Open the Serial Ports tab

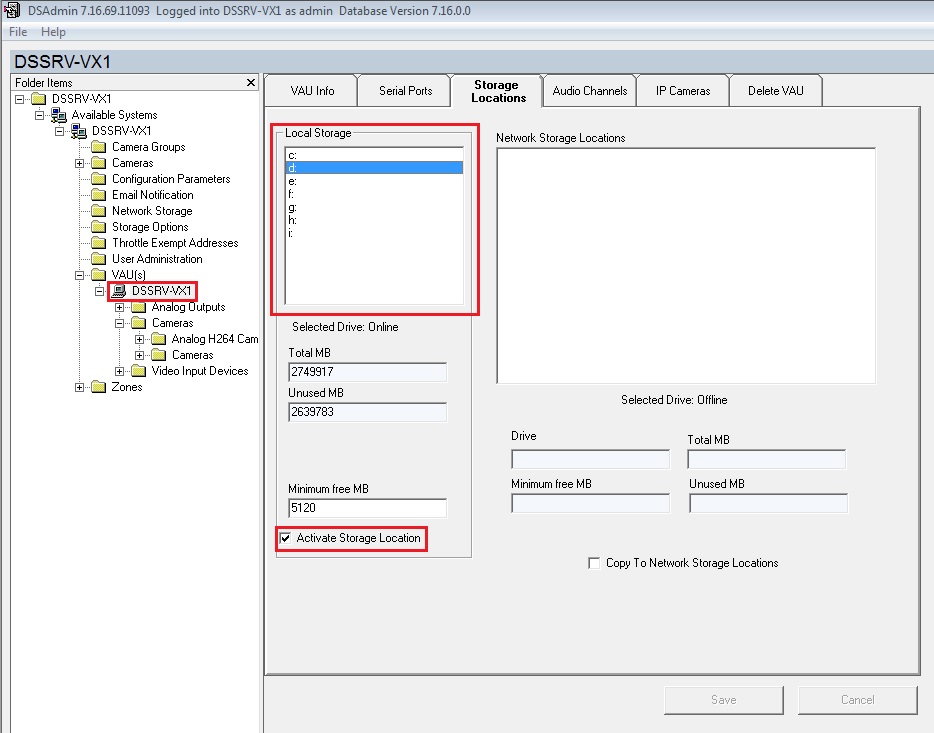tap(404, 90)
